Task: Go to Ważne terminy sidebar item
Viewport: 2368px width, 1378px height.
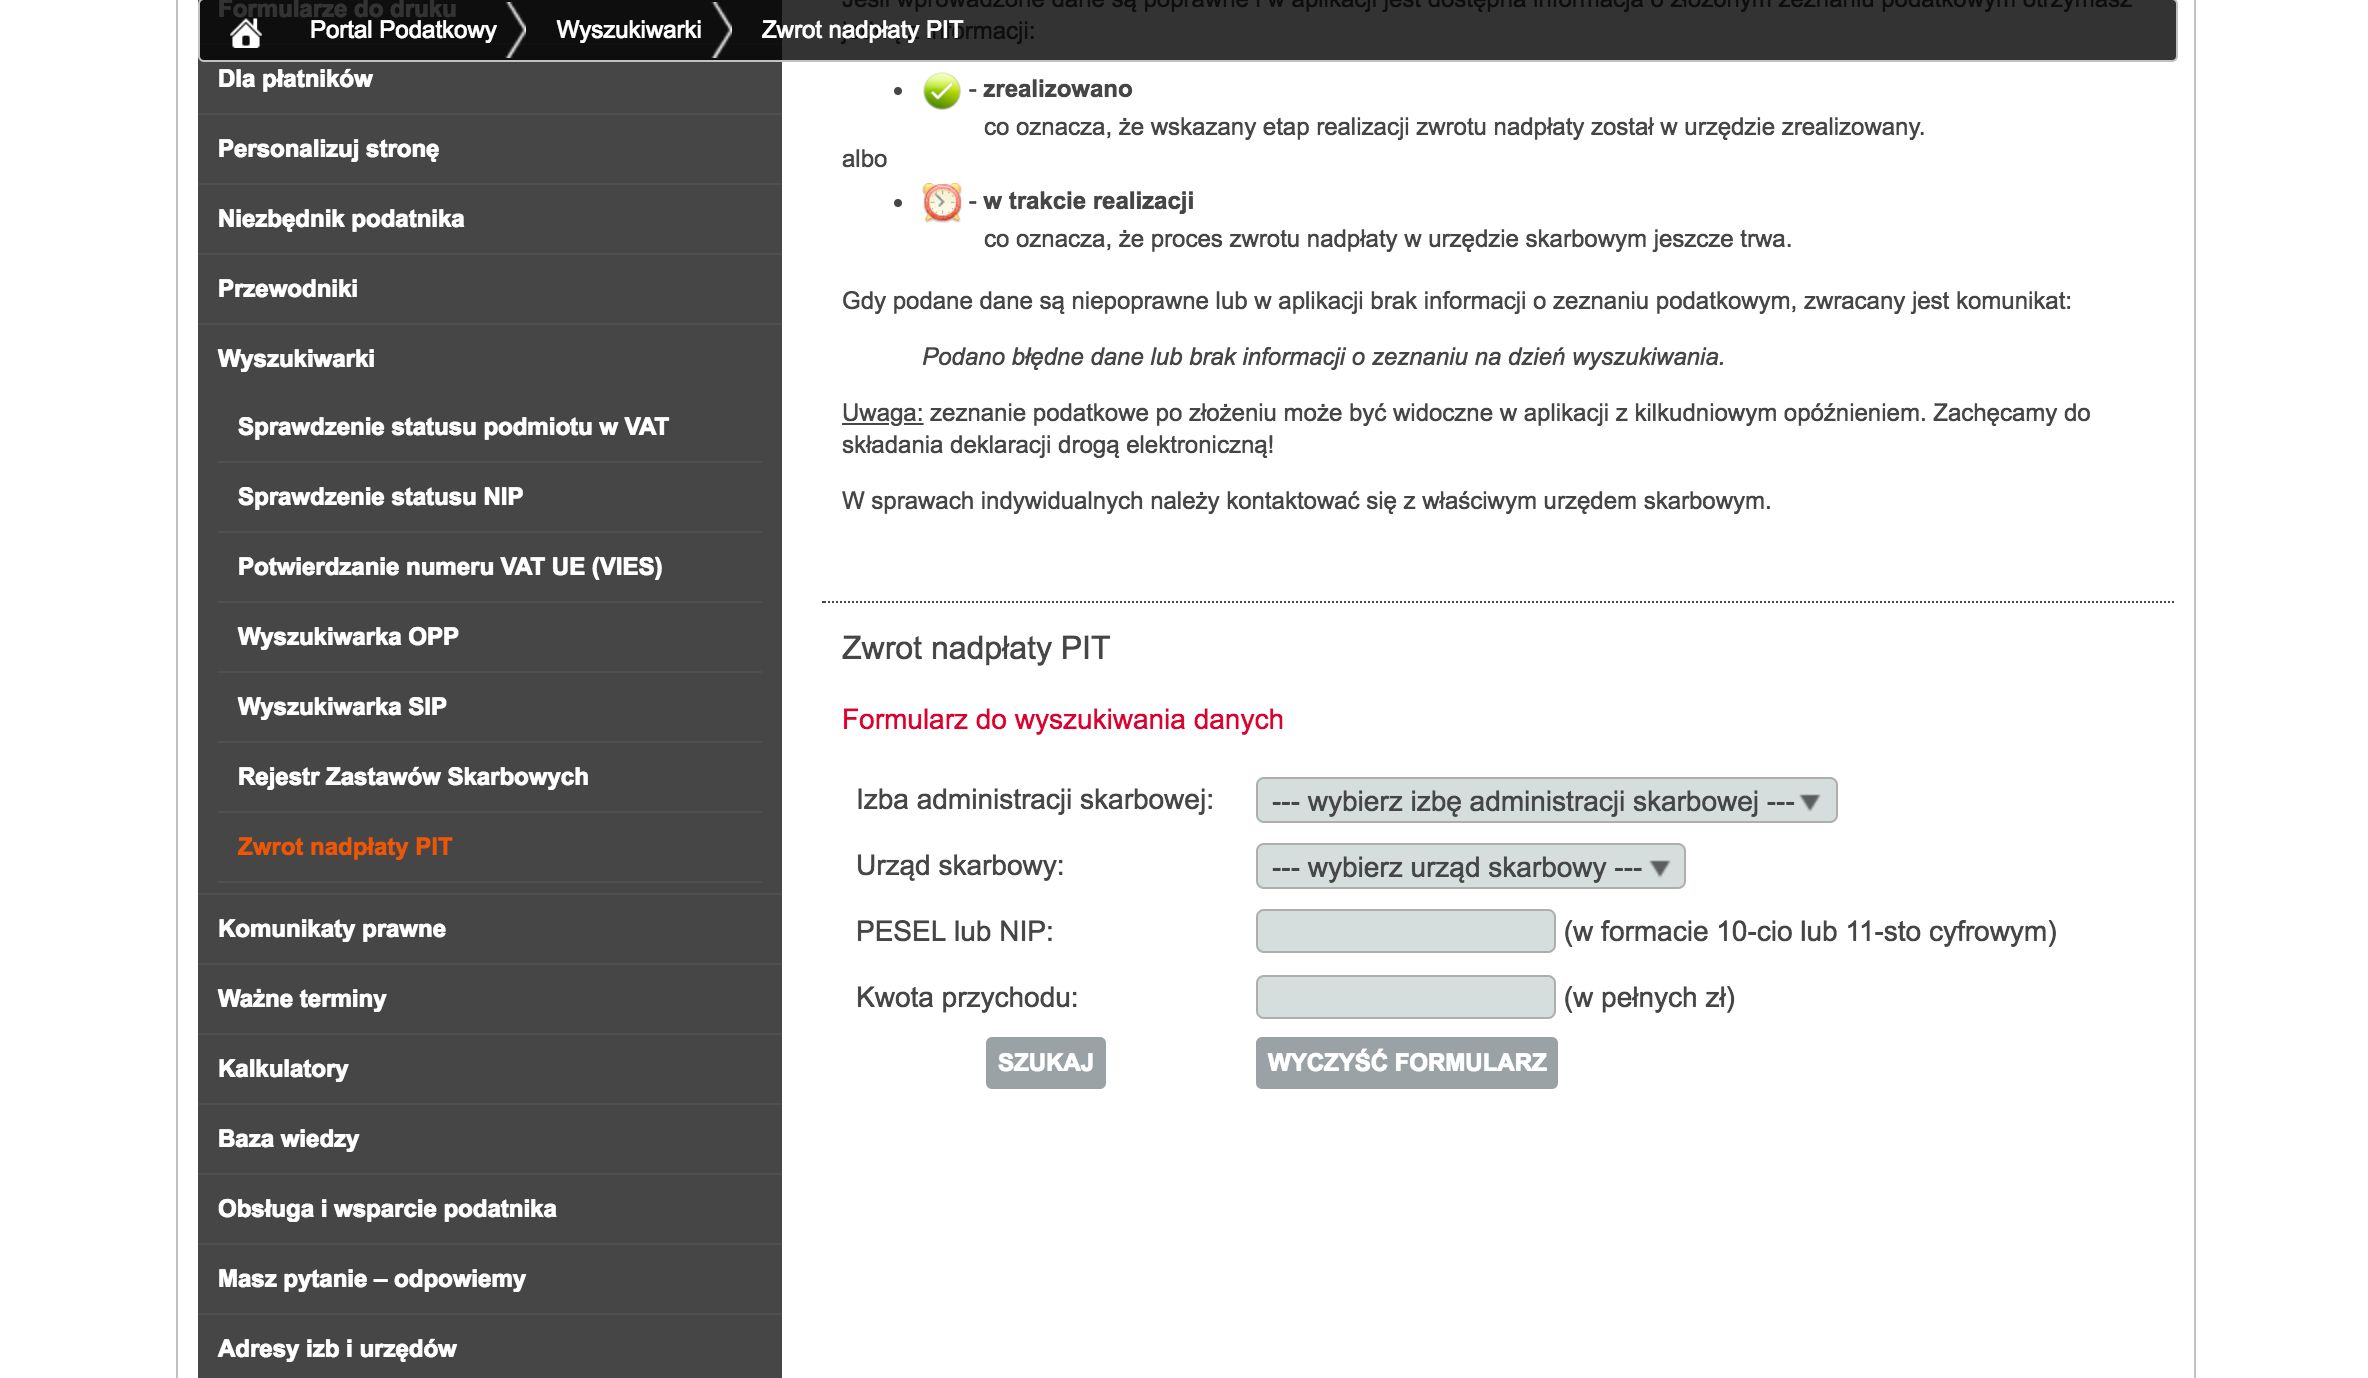Action: [x=301, y=999]
